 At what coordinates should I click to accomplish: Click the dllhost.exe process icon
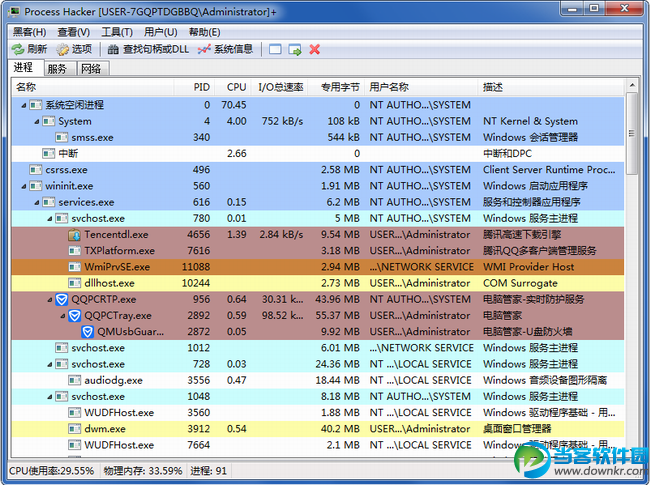pos(75,284)
